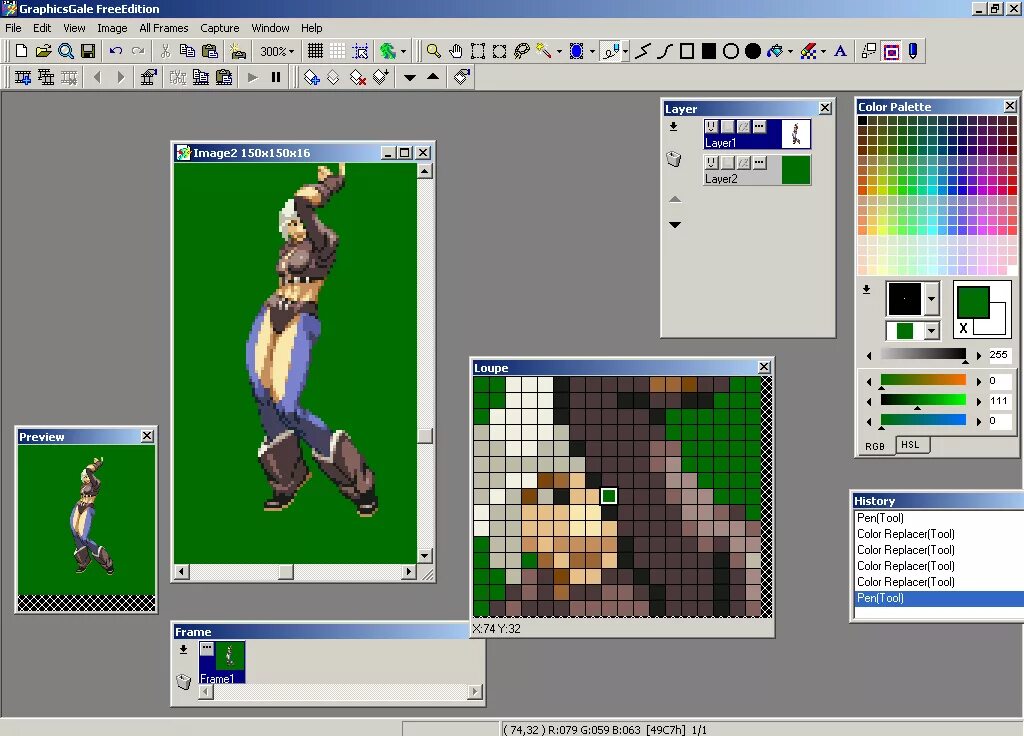Open the Color Replacer options dropdown
Image resolution: width=1024 pixels, height=736 pixels.
pyautogui.click(x=824, y=51)
